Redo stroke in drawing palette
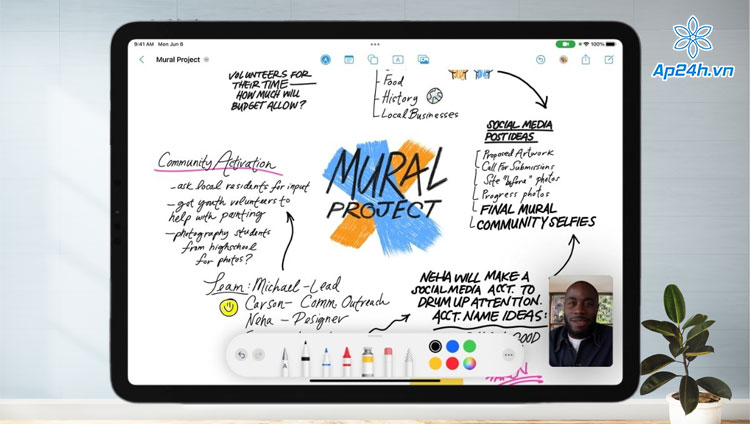This screenshot has width=750, height=424. [x=258, y=355]
